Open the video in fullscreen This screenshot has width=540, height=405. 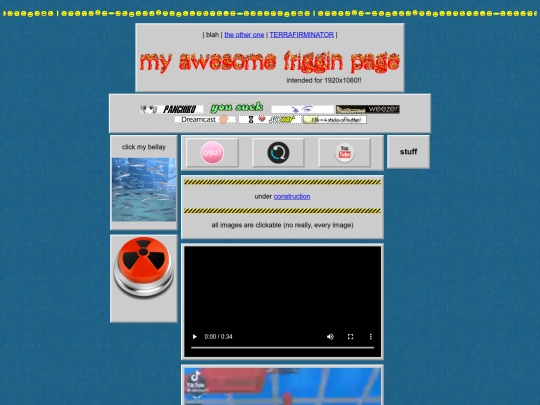pyautogui.click(x=350, y=336)
